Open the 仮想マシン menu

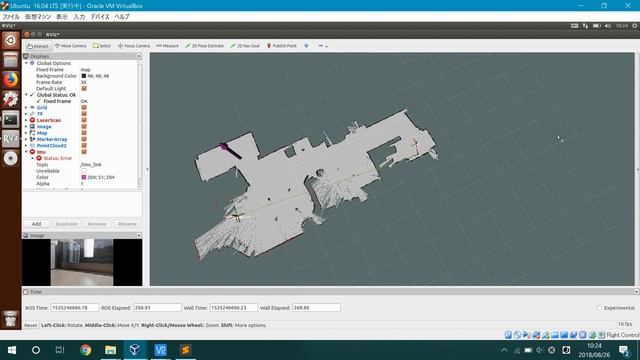tap(38, 17)
